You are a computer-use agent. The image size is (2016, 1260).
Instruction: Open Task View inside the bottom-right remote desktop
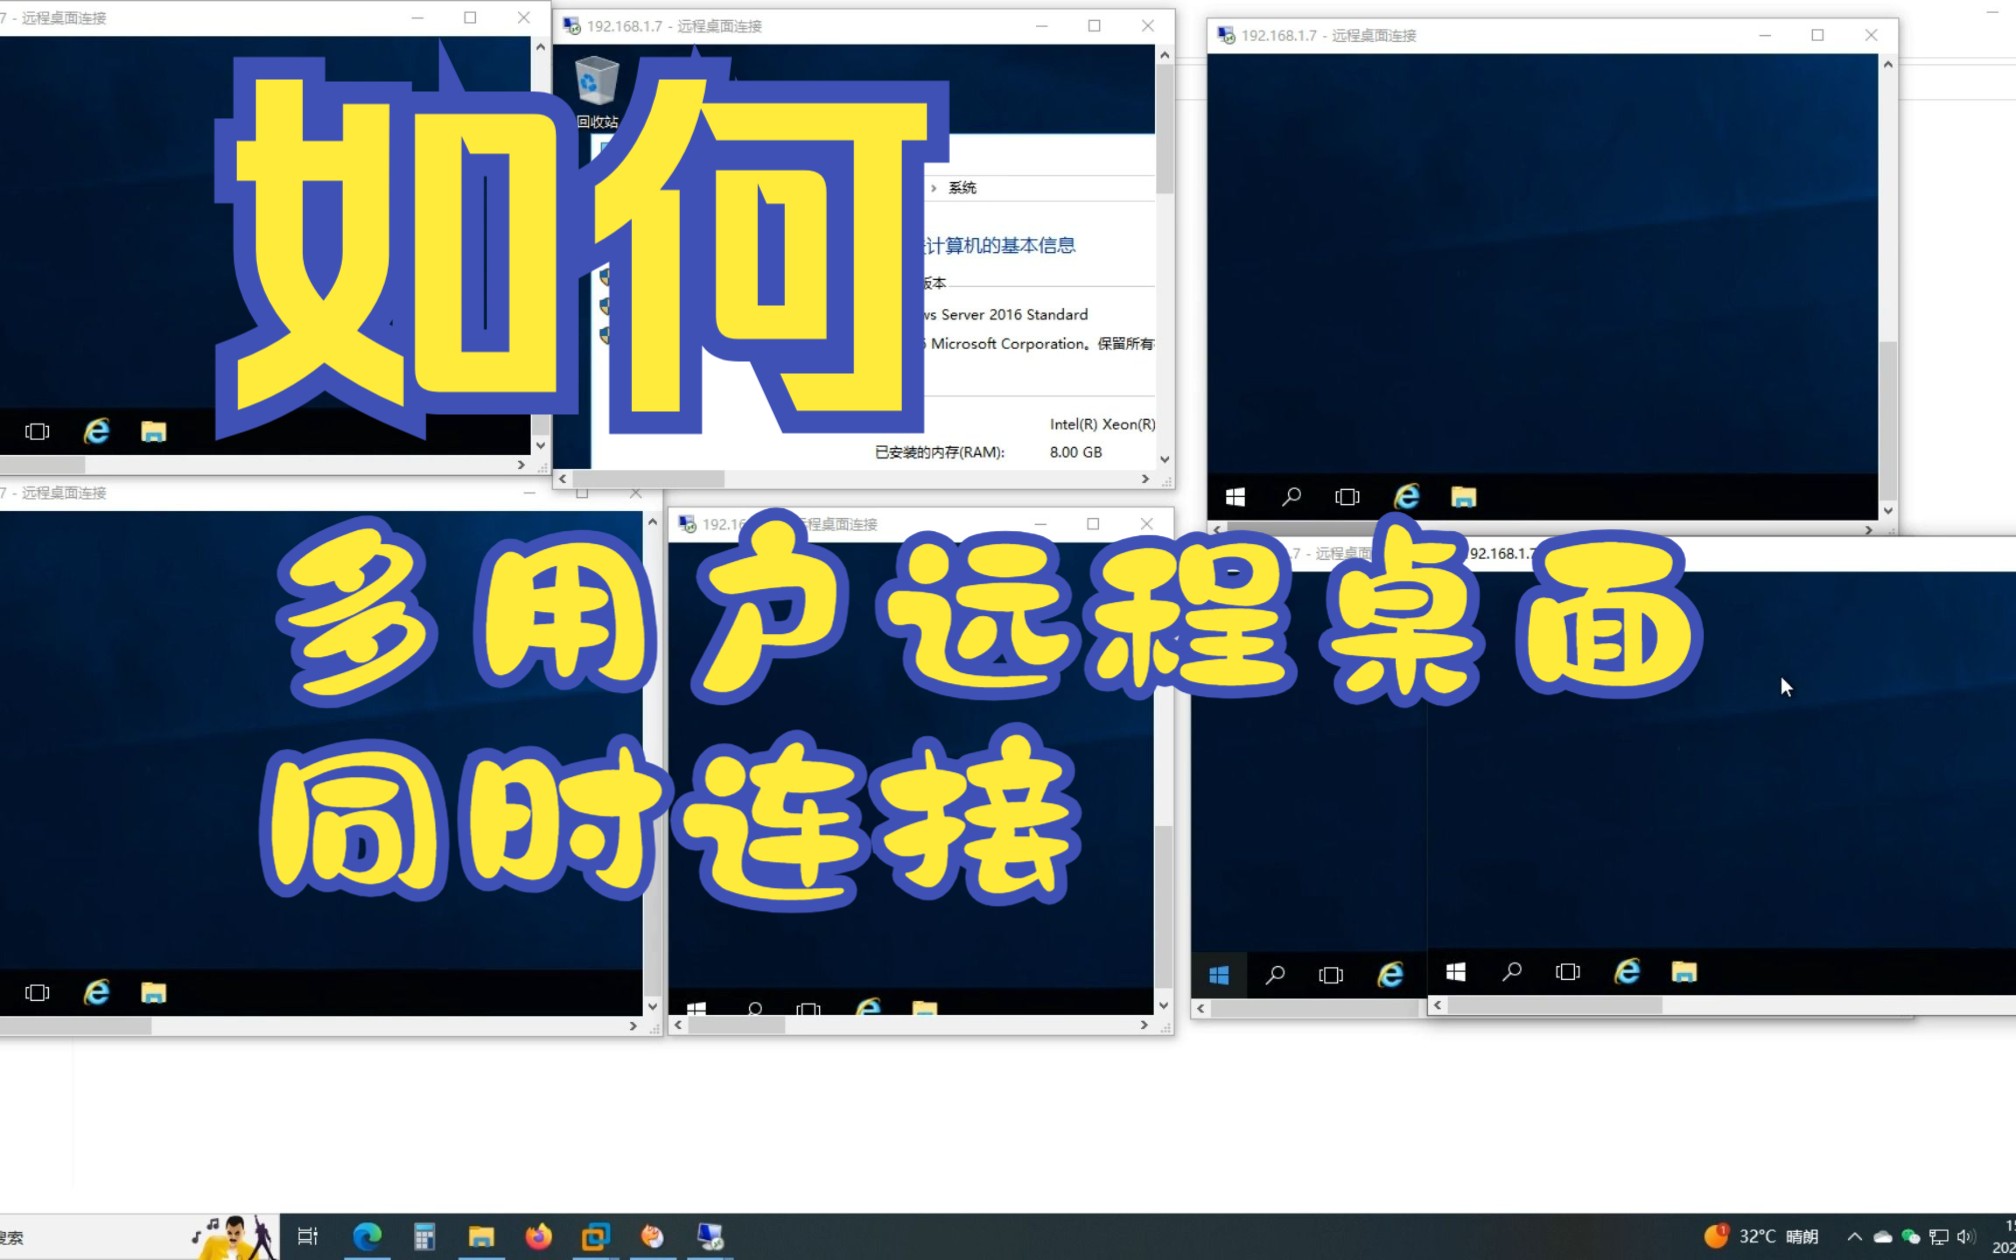tap(1567, 972)
